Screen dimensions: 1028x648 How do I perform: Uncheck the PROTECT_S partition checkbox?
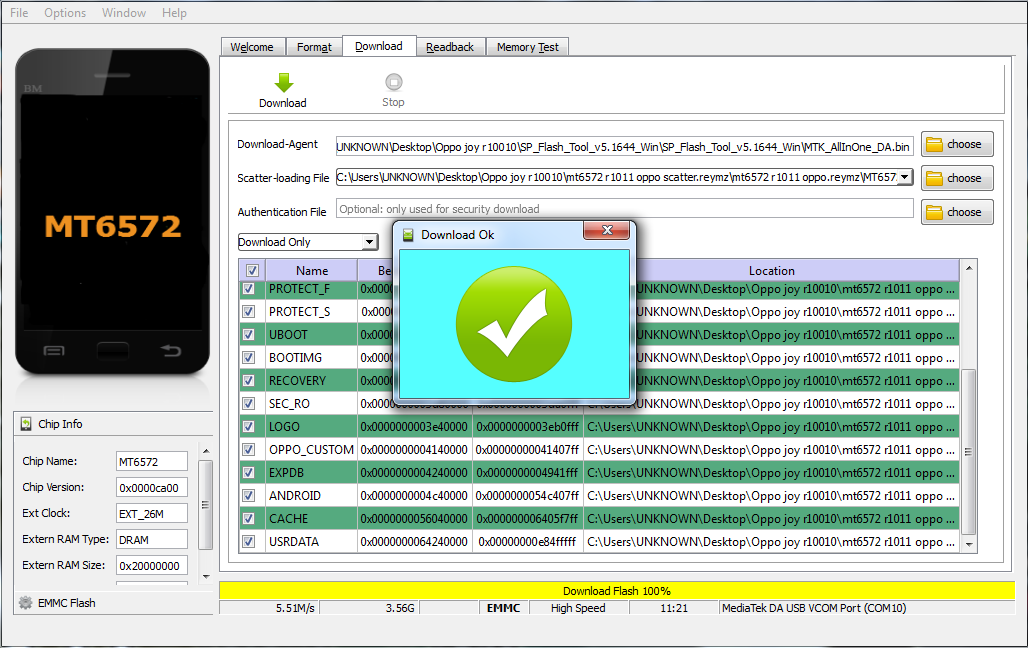[248, 312]
